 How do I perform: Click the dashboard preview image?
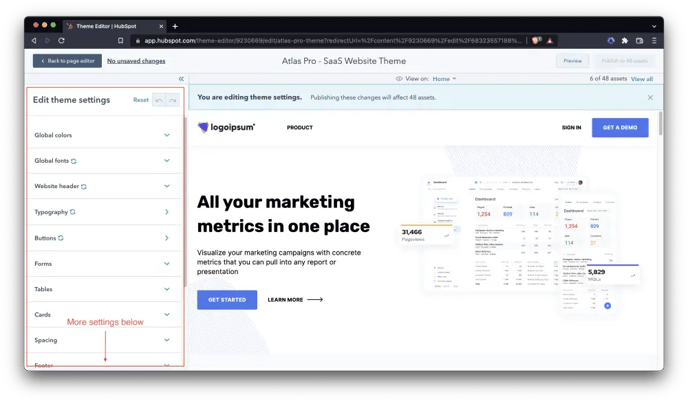pyautogui.click(x=520, y=244)
